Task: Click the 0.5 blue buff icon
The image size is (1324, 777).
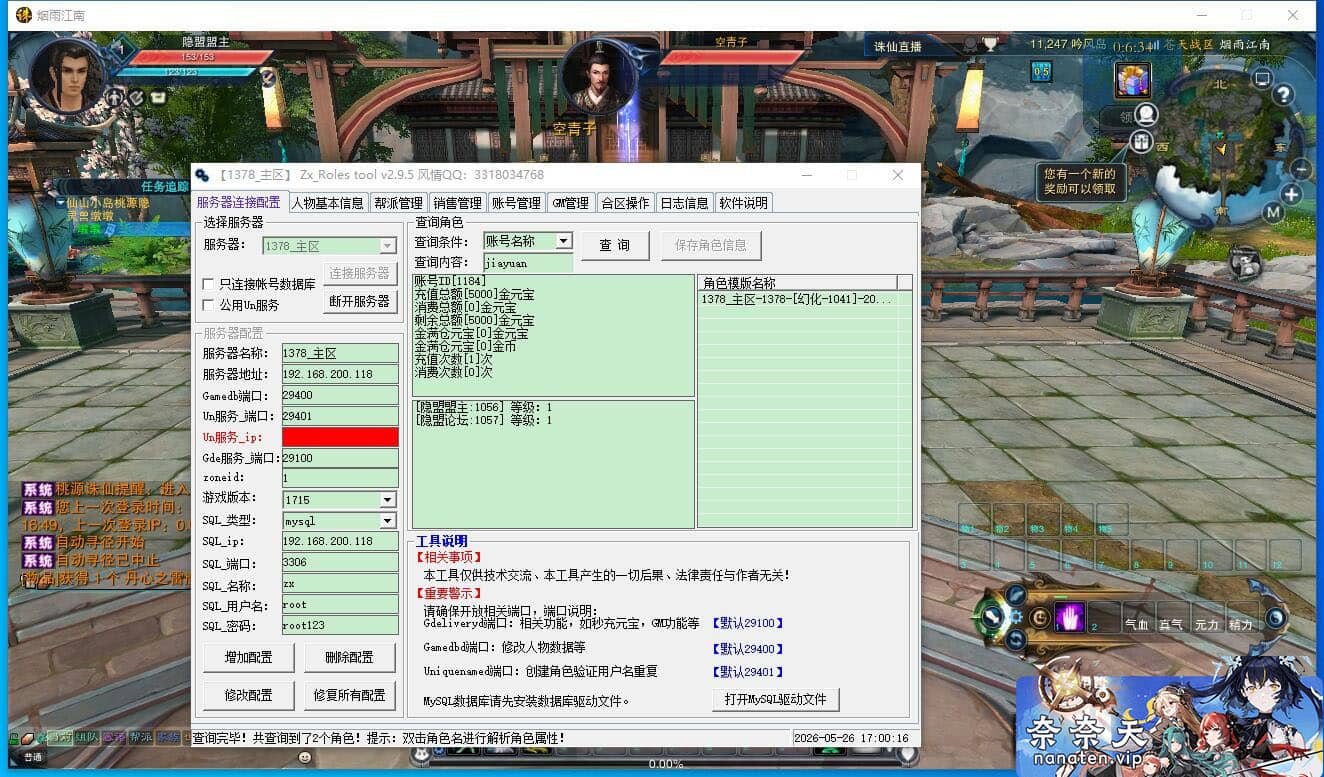Action: point(1041,72)
